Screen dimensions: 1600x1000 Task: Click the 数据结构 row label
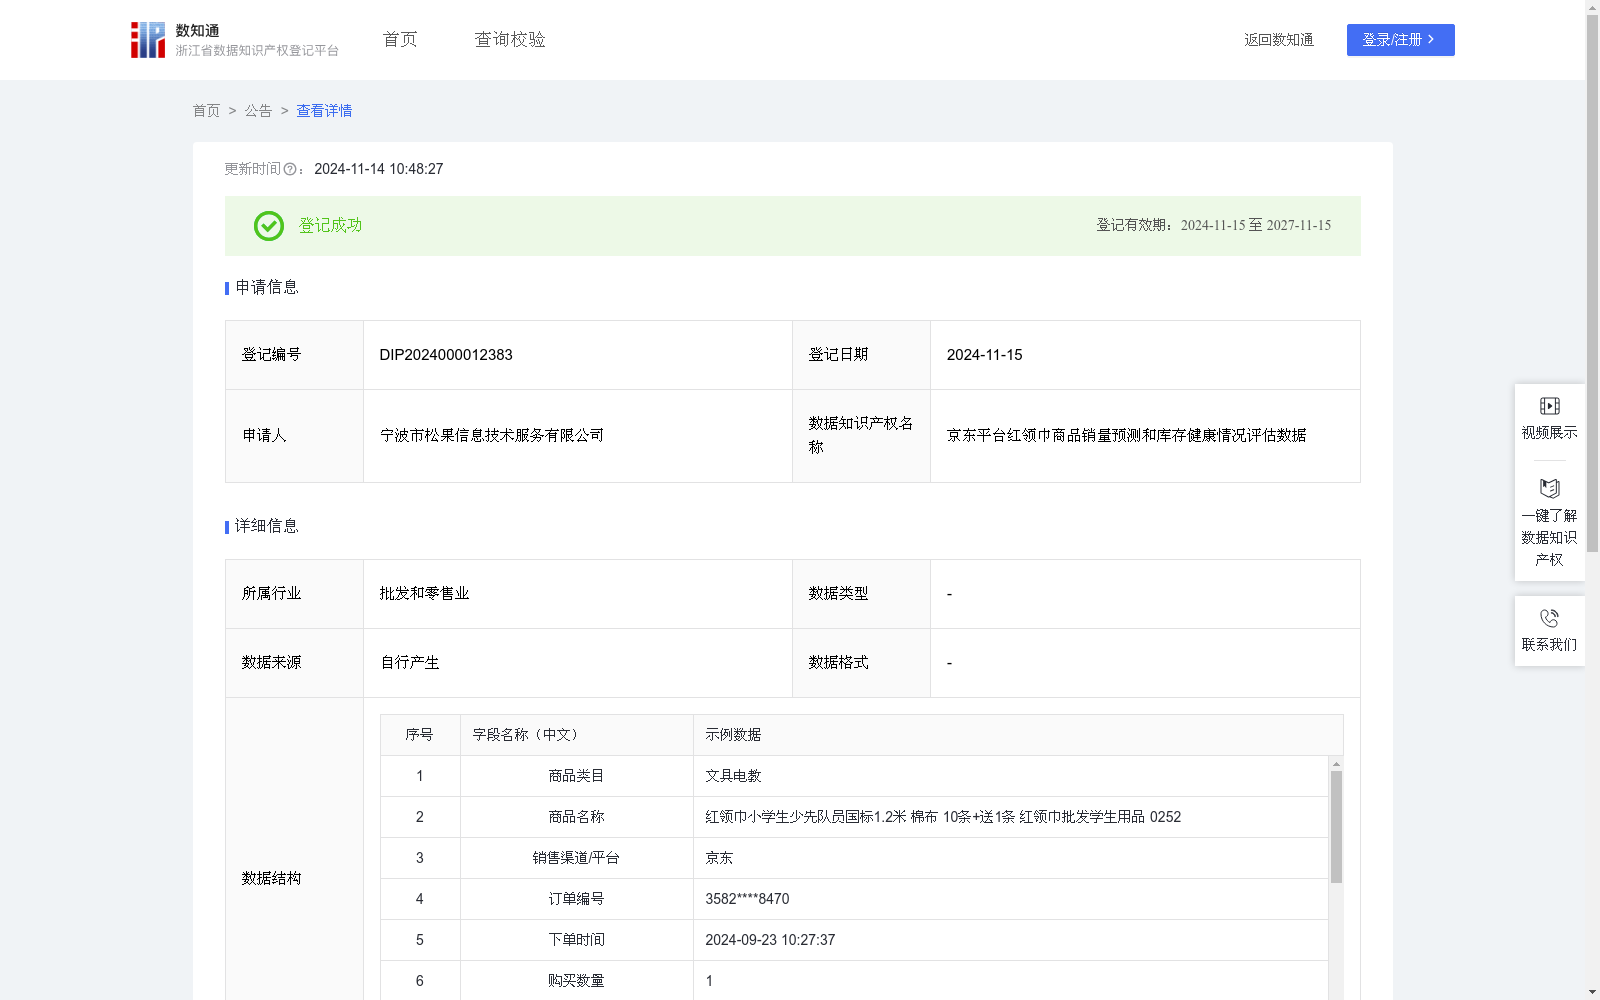[x=271, y=878]
